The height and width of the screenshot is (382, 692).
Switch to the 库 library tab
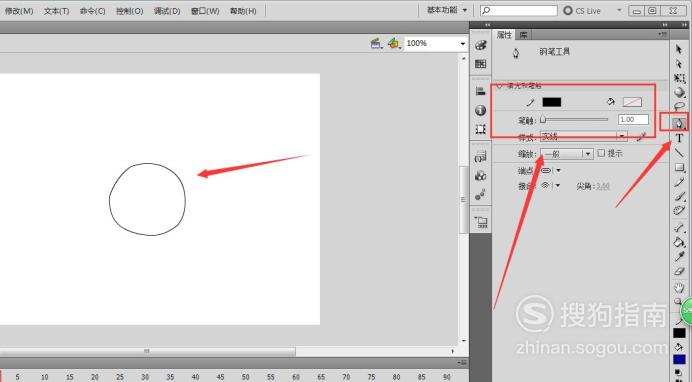523,34
